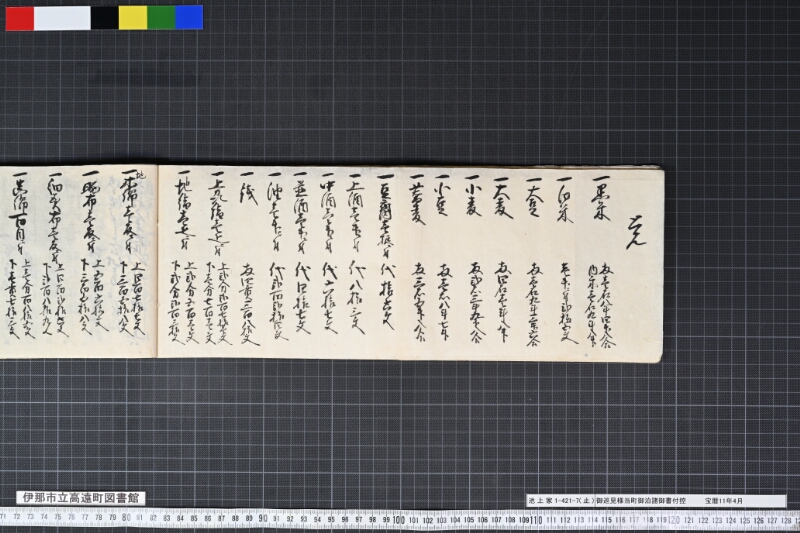Click the 黒米 heading in the manuscript
Viewport: 800px width, 533px height.
[x=601, y=200]
